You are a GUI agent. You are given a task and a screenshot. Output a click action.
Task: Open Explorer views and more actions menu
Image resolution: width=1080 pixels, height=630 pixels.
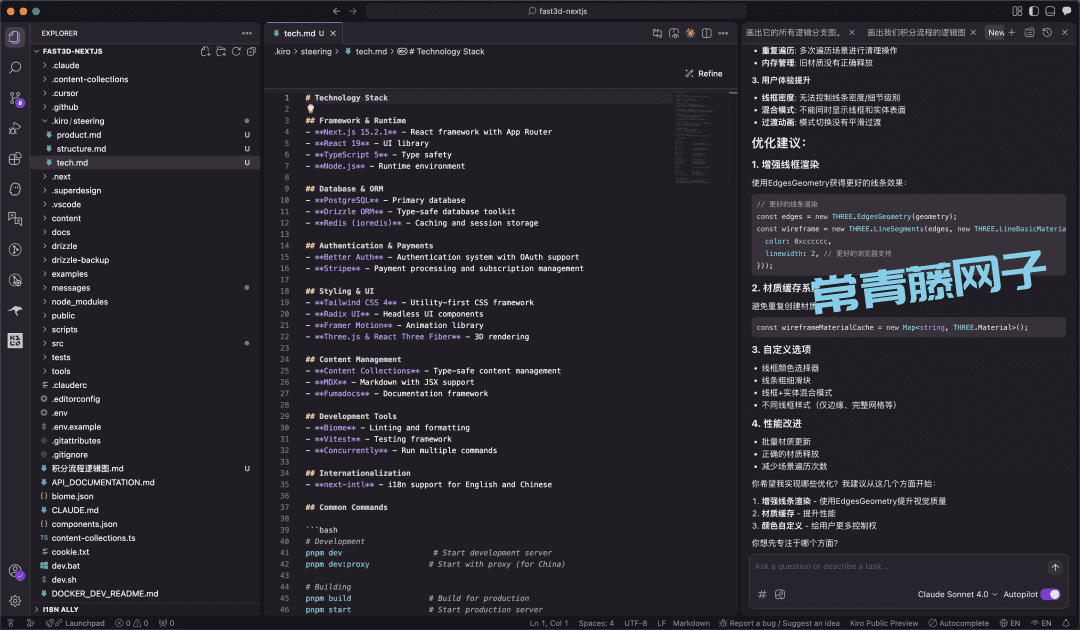[x=247, y=33]
